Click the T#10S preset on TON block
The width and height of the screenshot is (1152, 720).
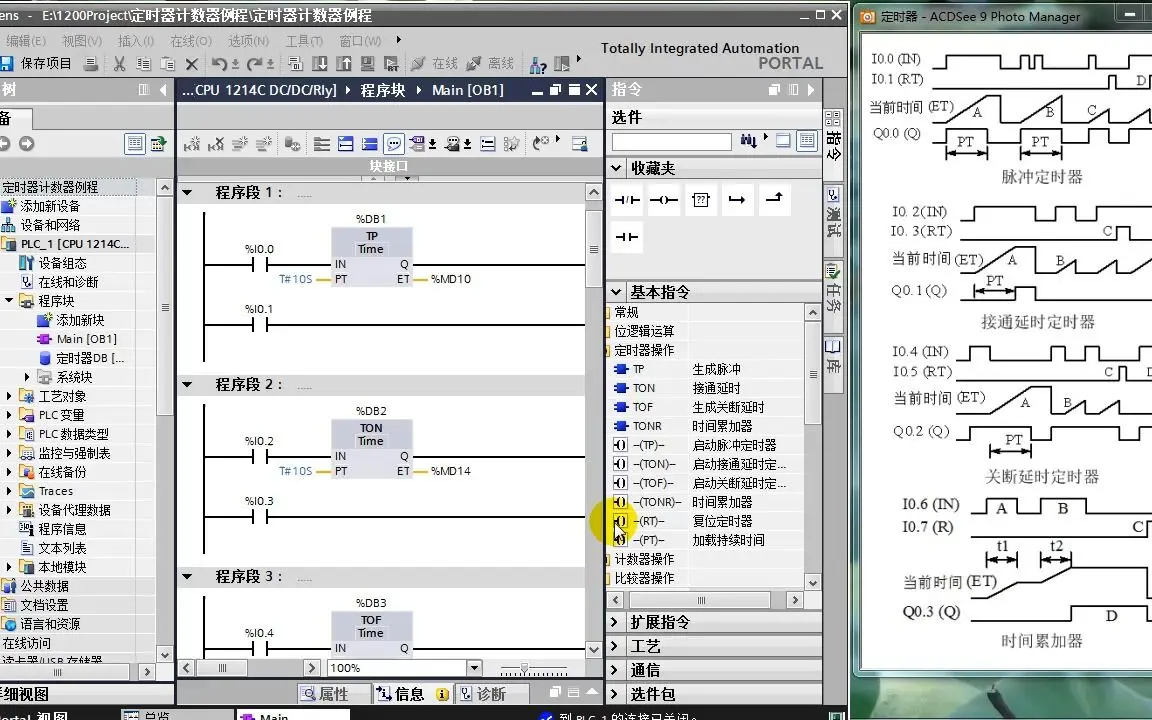(x=295, y=471)
